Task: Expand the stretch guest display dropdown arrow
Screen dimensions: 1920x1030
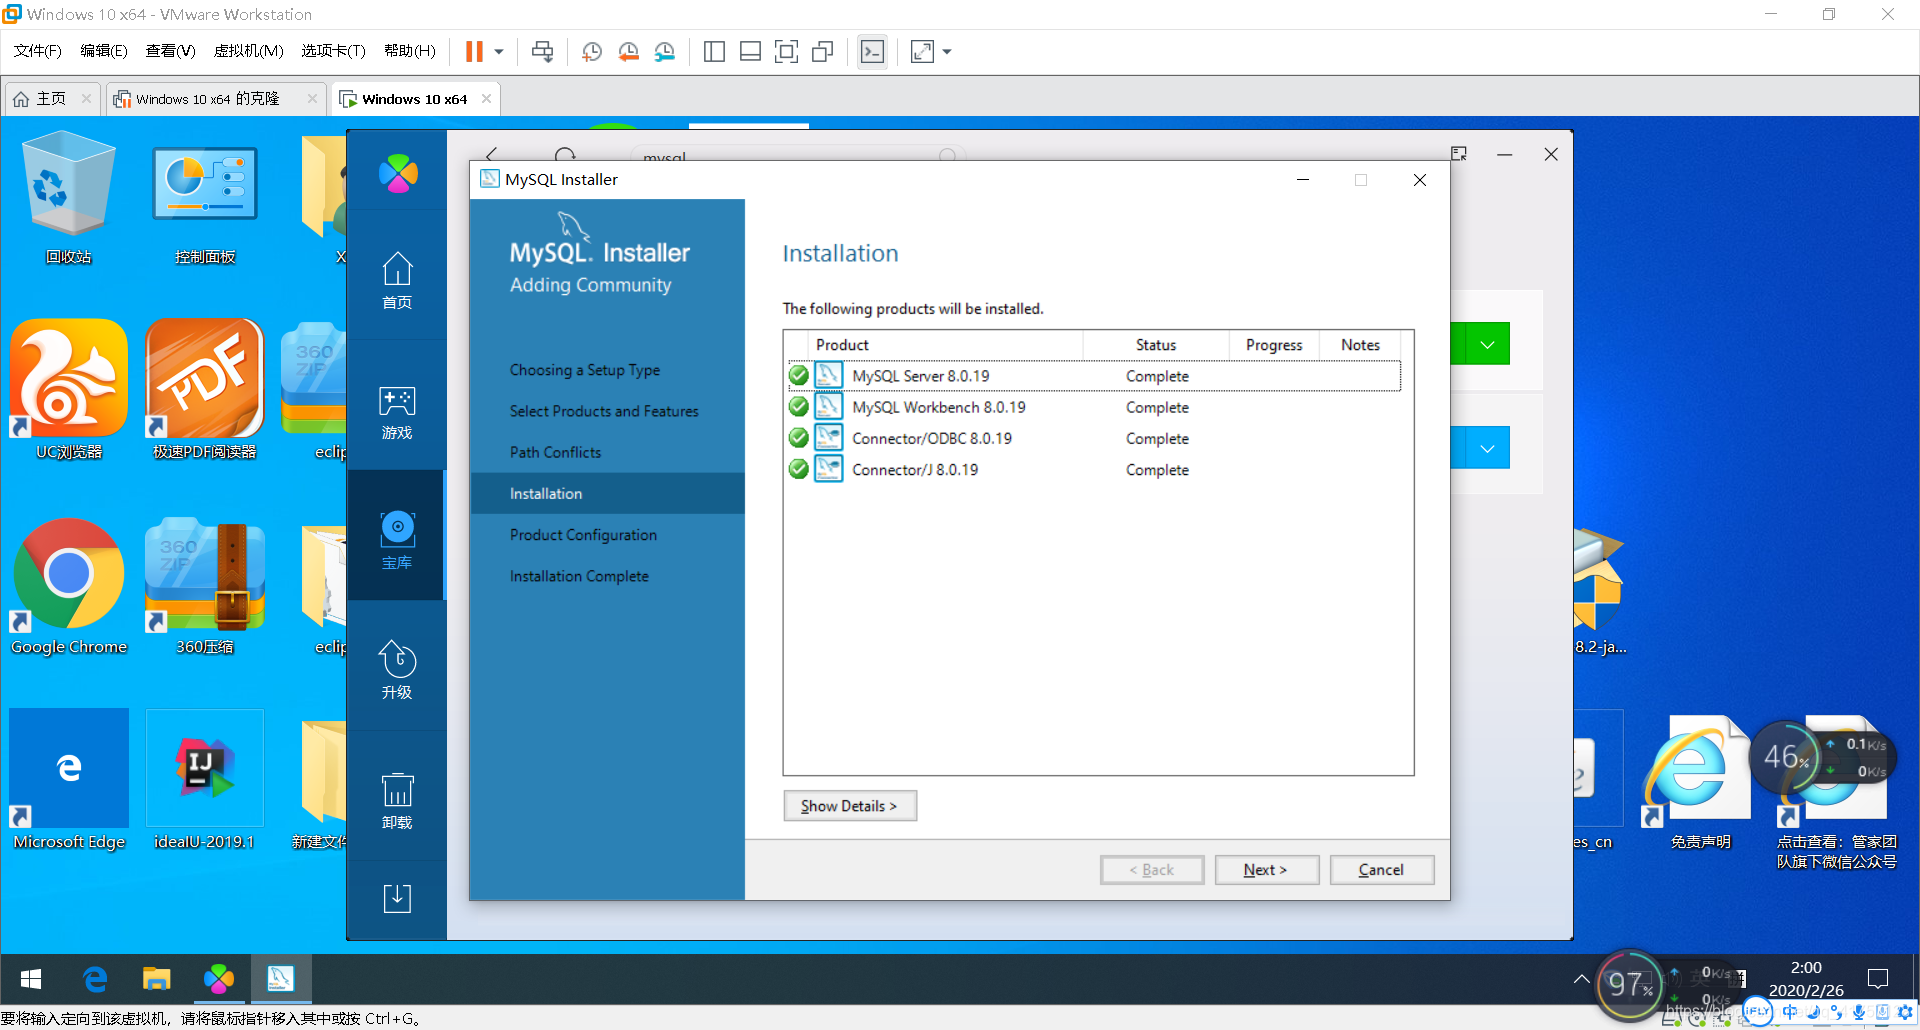Action: [x=947, y=51]
